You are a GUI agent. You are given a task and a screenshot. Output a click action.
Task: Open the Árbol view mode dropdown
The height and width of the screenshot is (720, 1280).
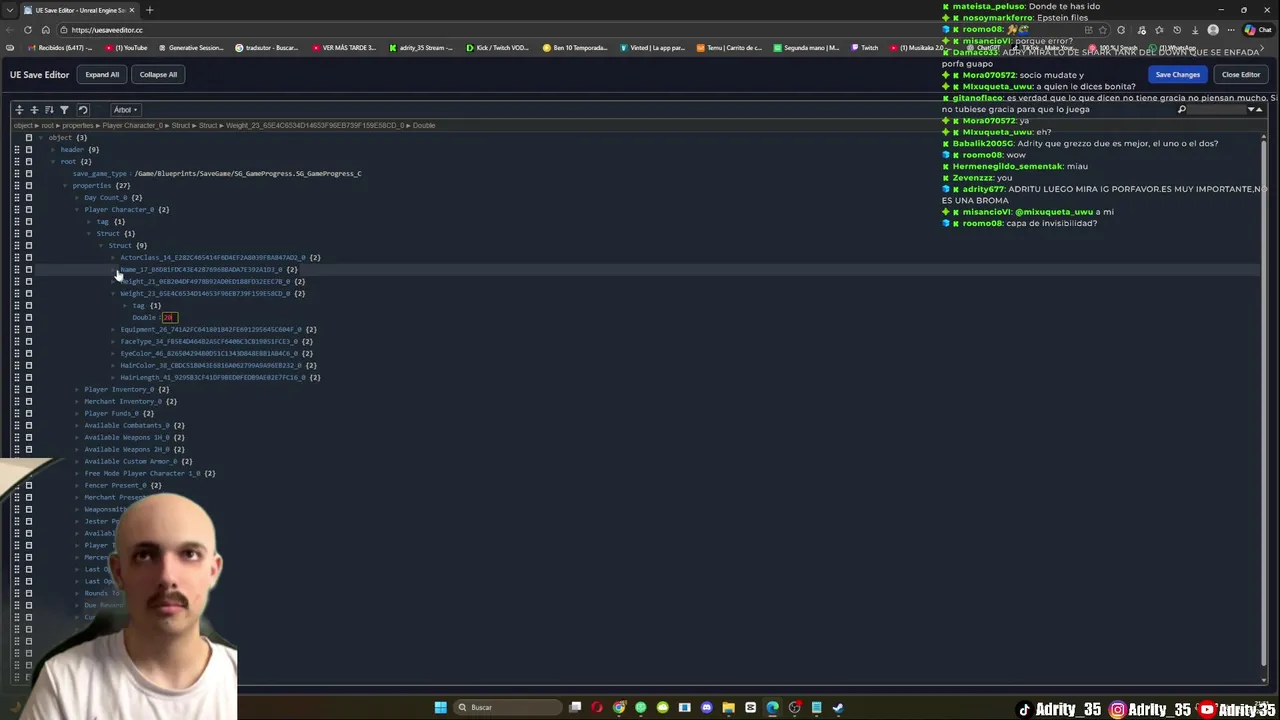125,110
